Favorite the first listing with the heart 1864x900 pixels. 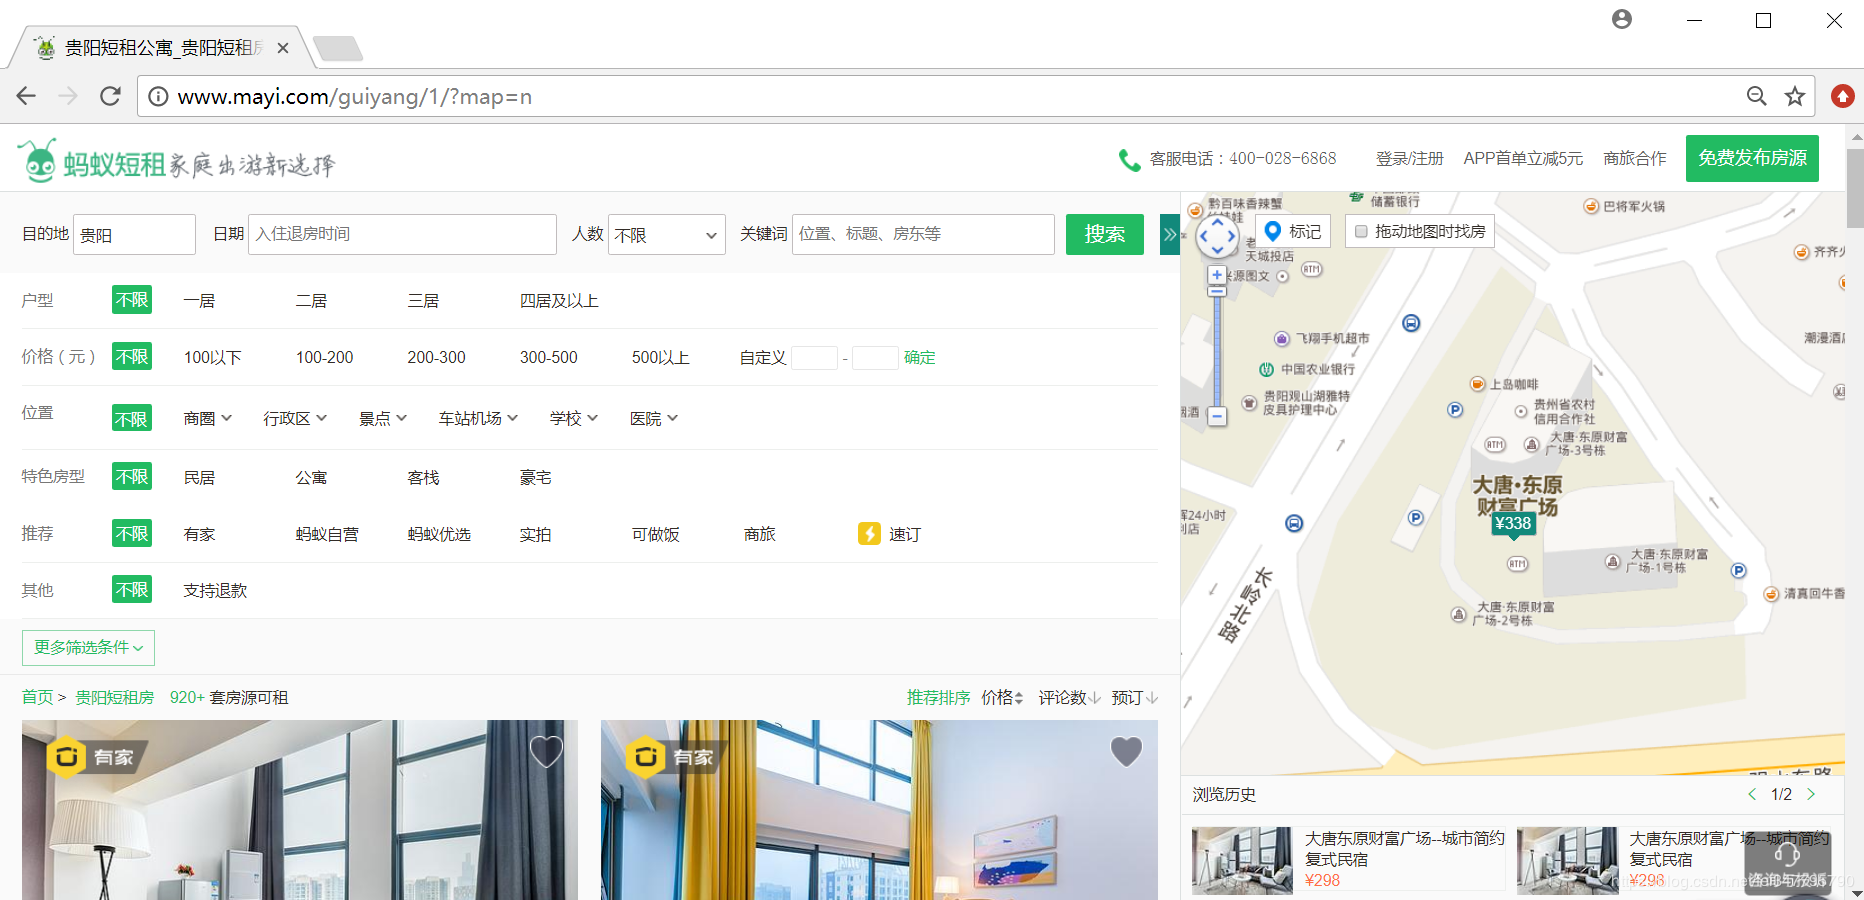(x=546, y=751)
